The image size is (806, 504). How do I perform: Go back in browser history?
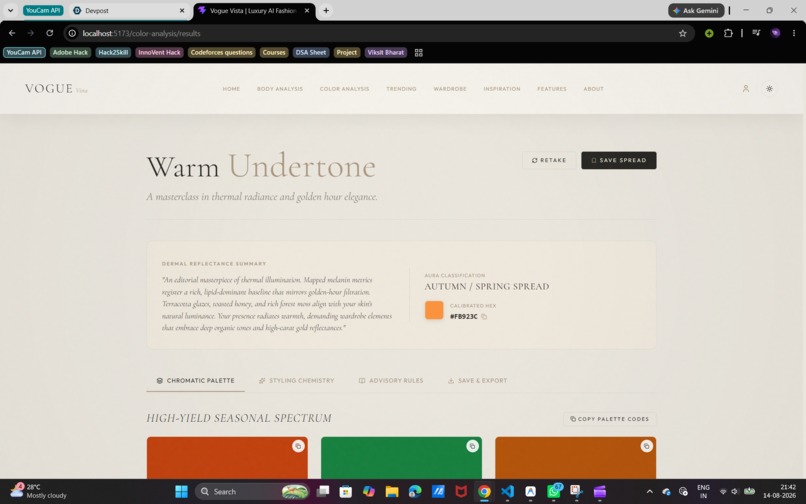pos(12,33)
